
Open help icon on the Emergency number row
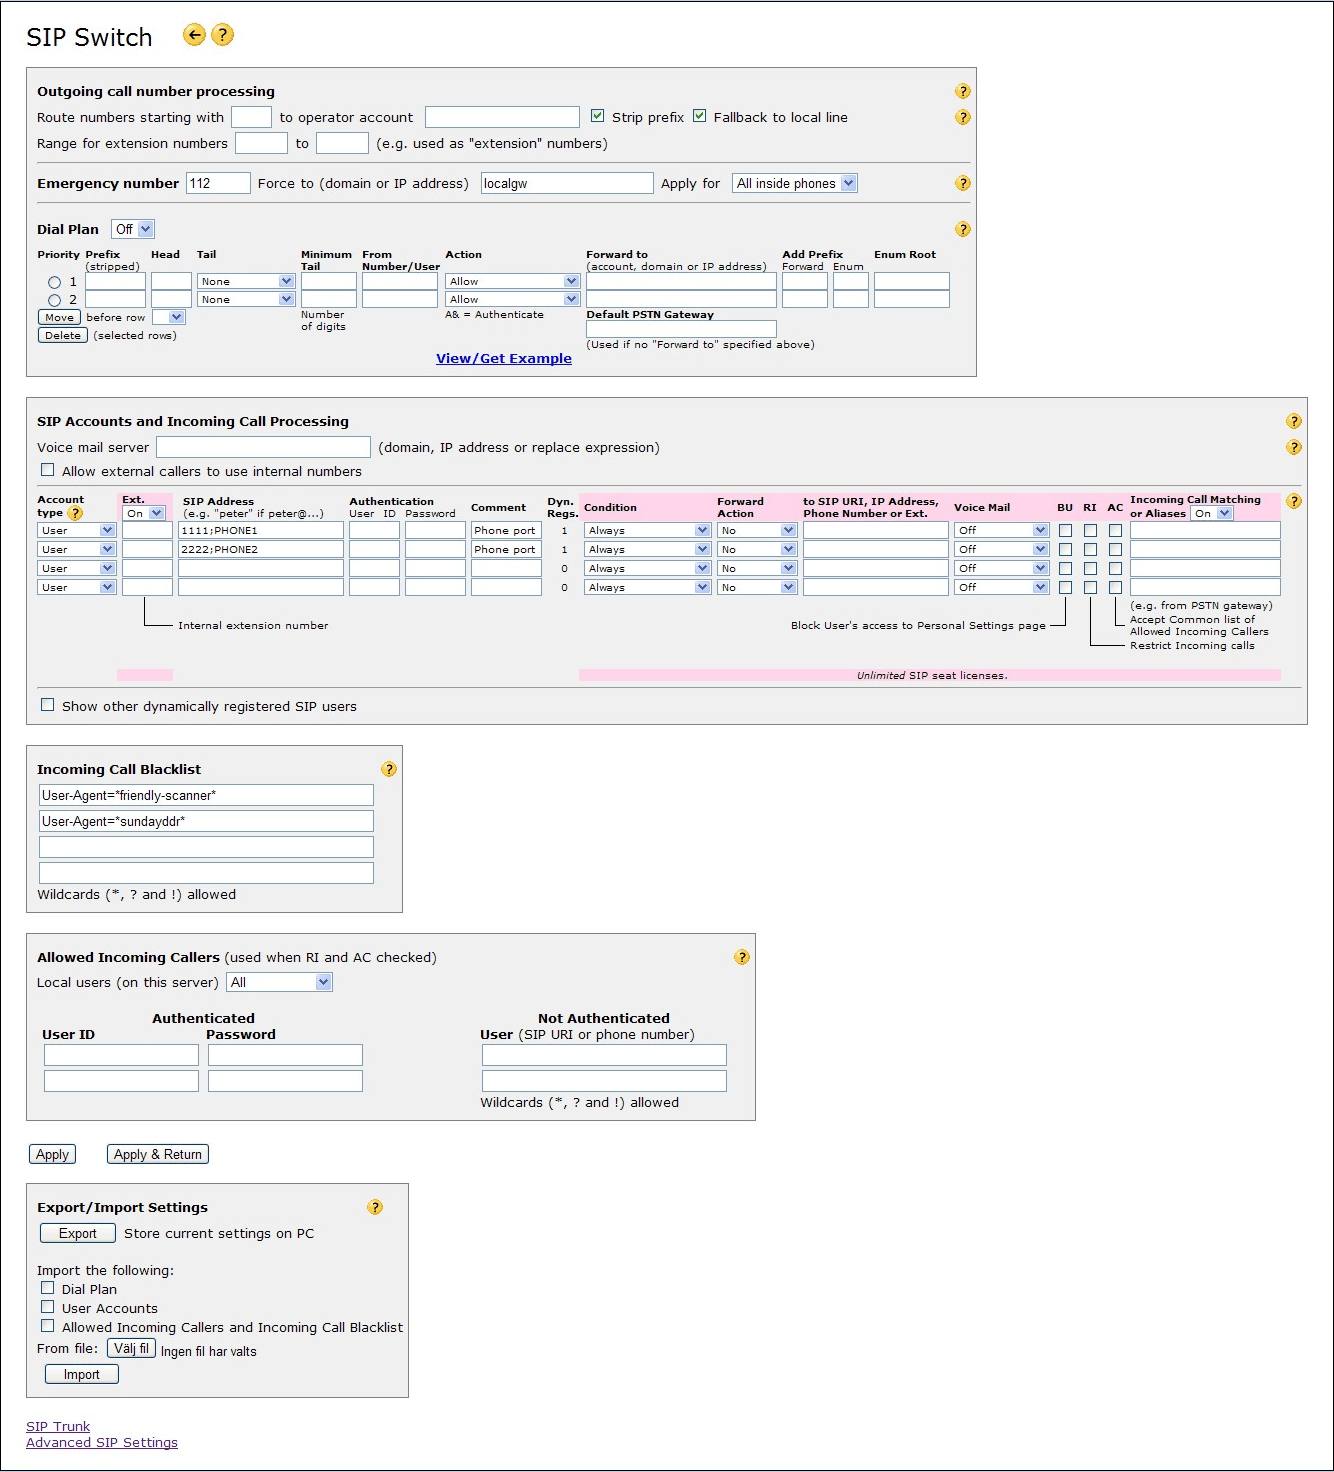[x=962, y=183]
